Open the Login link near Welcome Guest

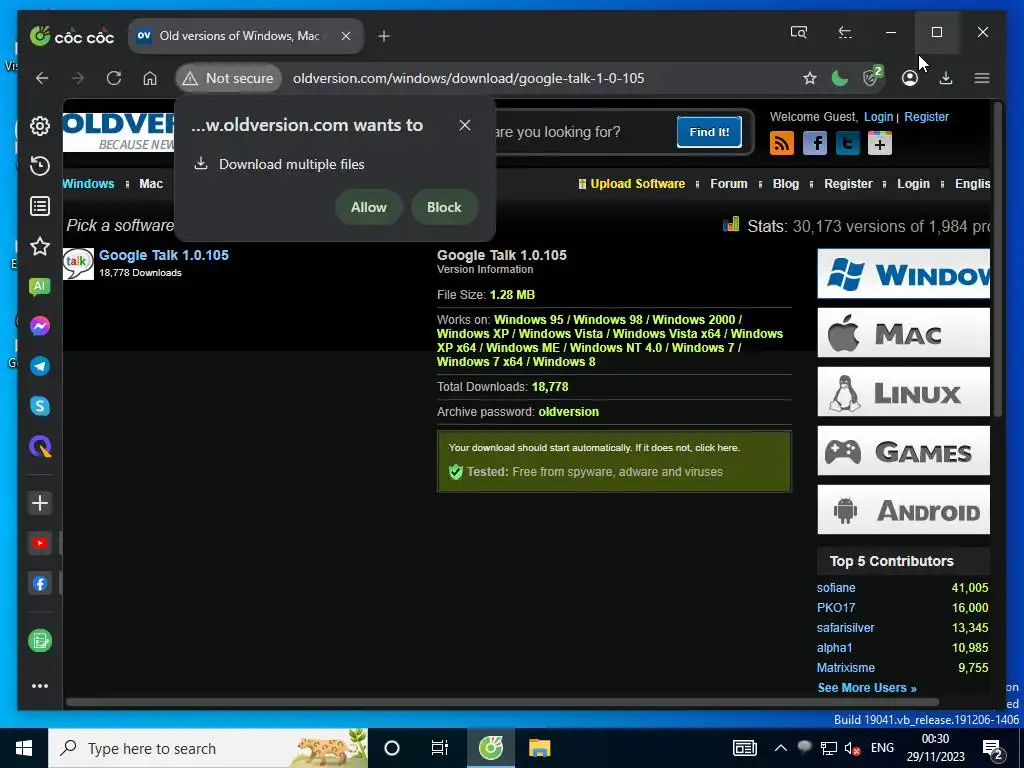tap(878, 117)
